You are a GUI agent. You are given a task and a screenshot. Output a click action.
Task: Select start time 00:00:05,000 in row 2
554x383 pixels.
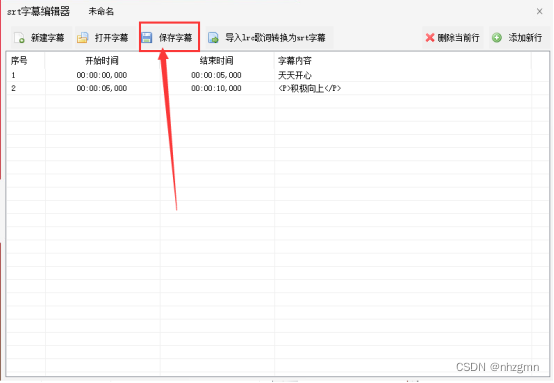pyautogui.click(x=102, y=88)
